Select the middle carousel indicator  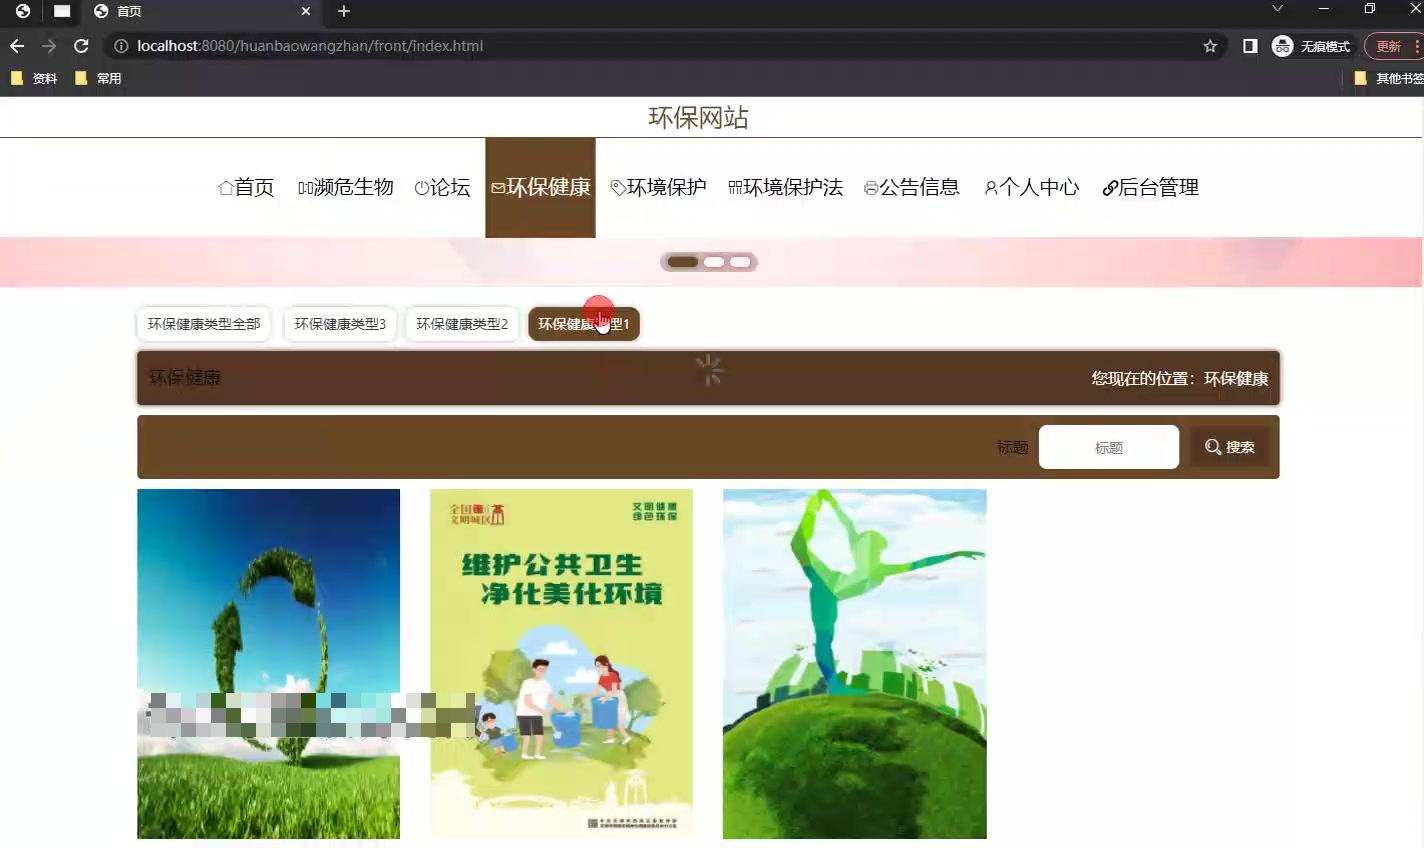click(714, 262)
